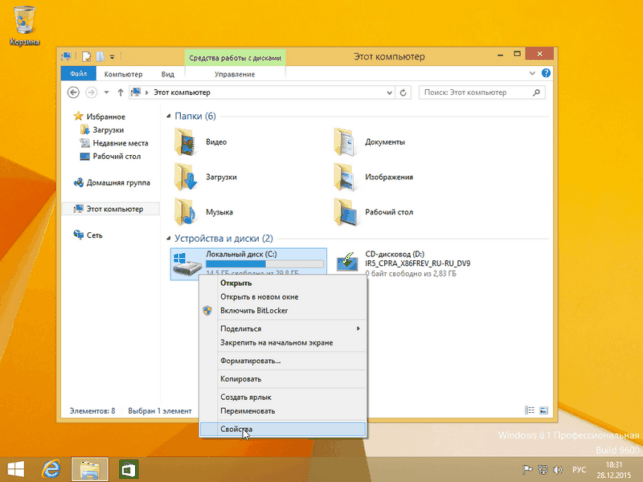Switch to large icons view in status bar
Image resolution: width=643 pixels, height=482 pixels.
(x=544, y=410)
